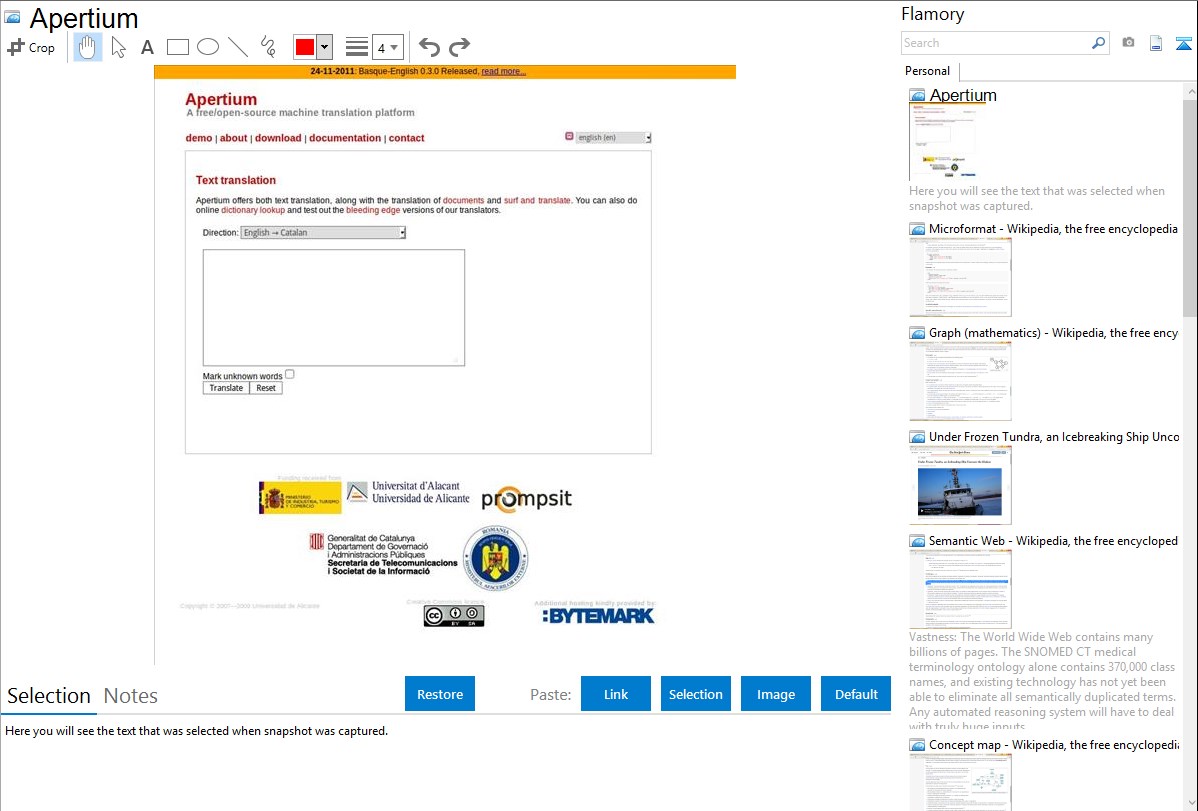Select the rectangle drawing tool
The width and height of the screenshot is (1198, 811).
pyautogui.click(x=177, y=47)
